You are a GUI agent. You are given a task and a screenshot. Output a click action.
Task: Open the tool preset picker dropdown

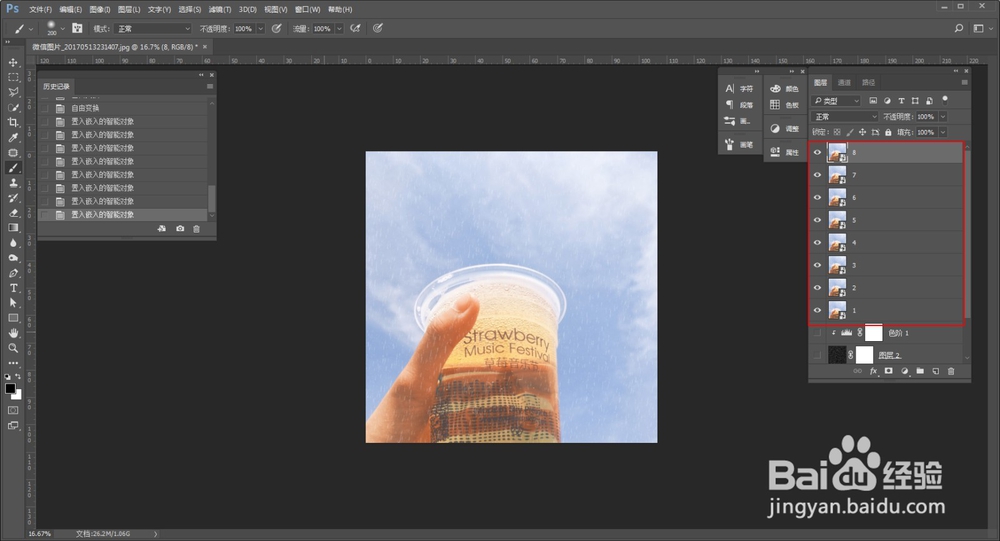click(31, 29)
